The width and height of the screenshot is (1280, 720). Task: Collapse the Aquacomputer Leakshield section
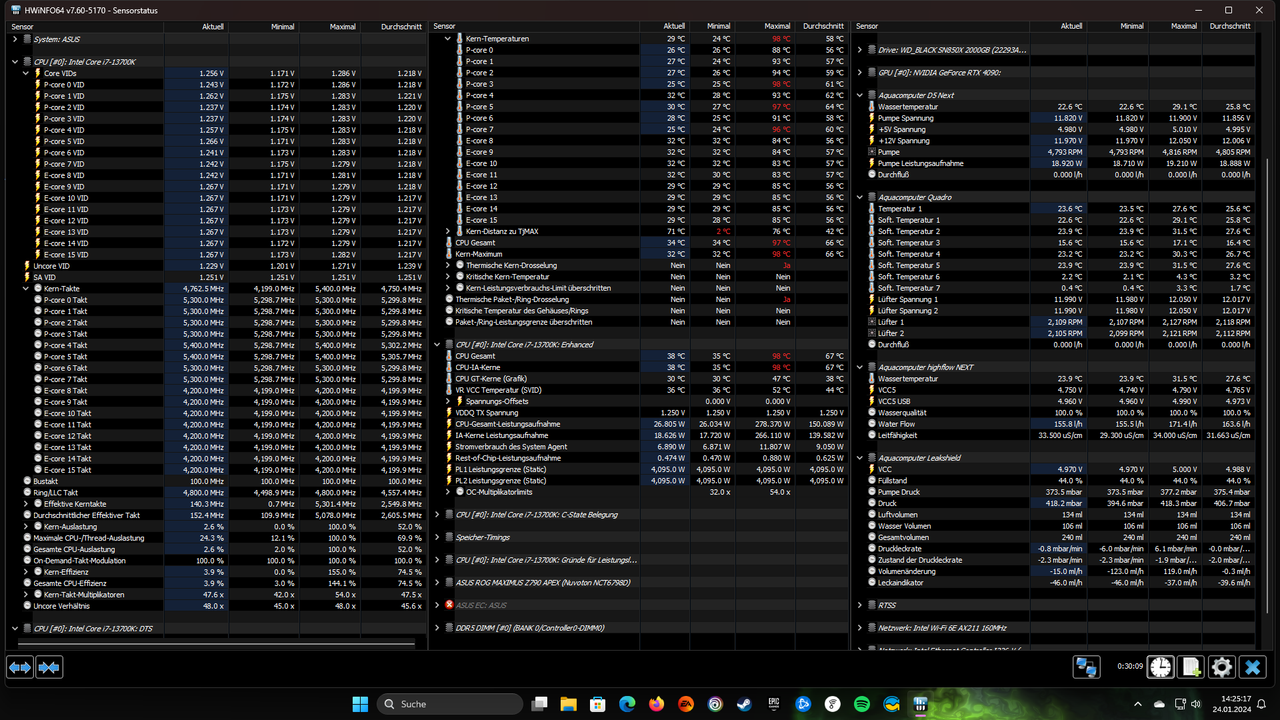click(860, 458)
